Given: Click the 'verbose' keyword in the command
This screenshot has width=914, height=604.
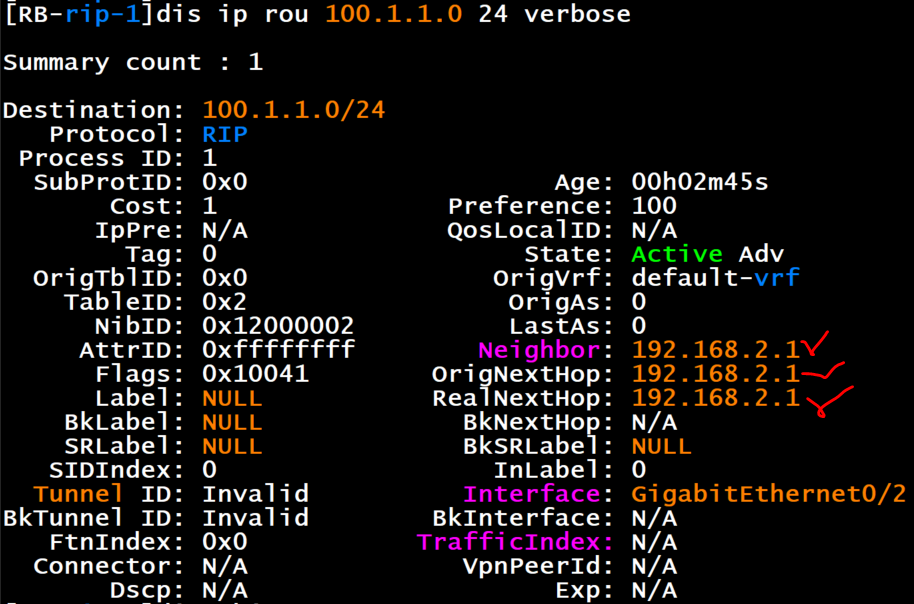Looking at the screenshot, I should pyautogui.click(x=578, y=13).
